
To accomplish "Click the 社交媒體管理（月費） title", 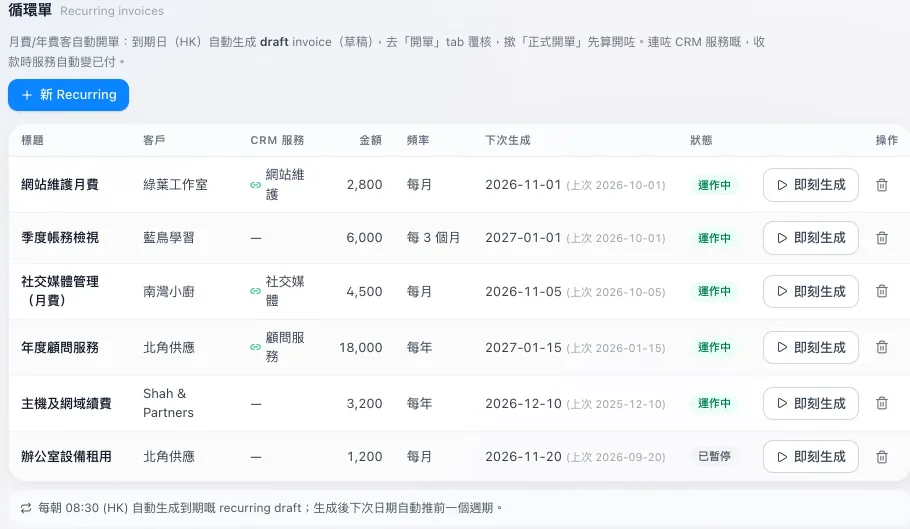I will [x=60, y=291].
